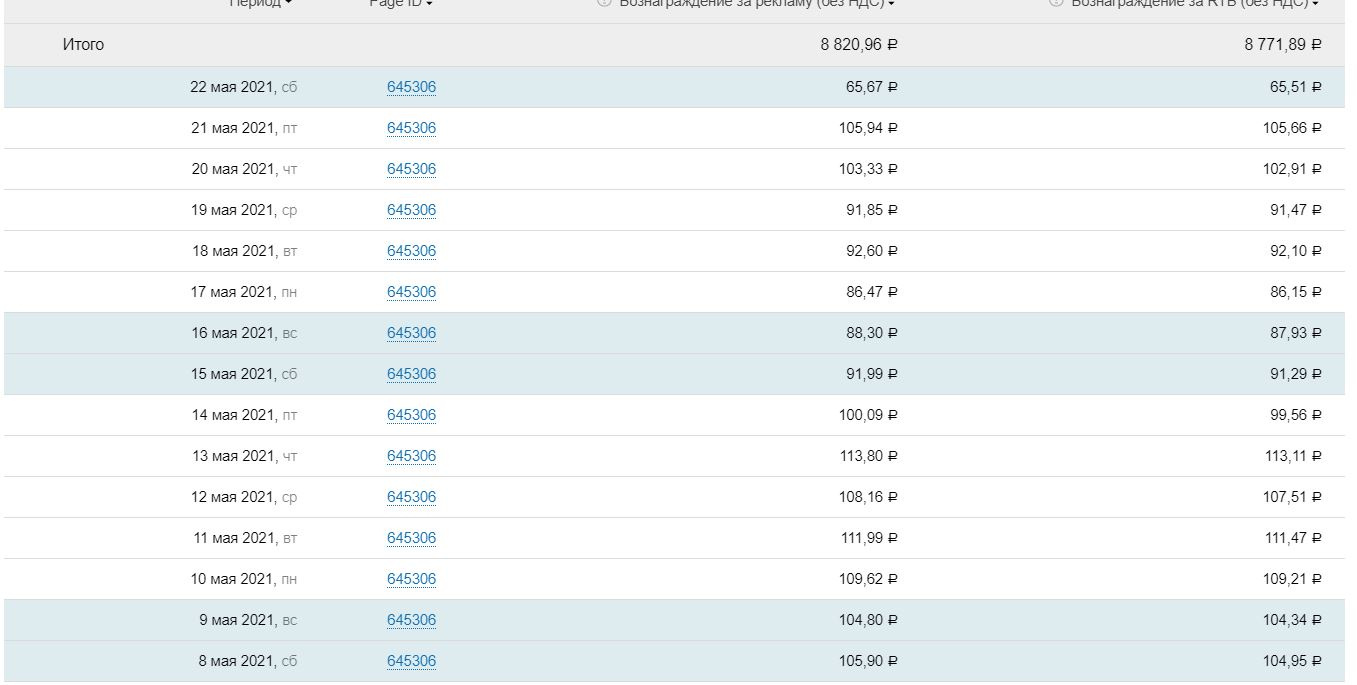Open Page ID 645306 link for 11 мая 2021
The width and height of the screenshot is (1357, 685).
411,538
